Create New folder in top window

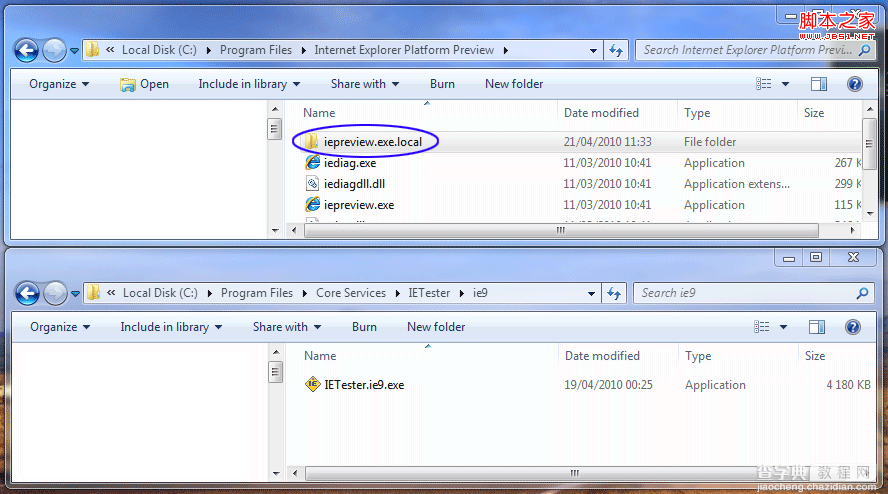click(514, 84)
